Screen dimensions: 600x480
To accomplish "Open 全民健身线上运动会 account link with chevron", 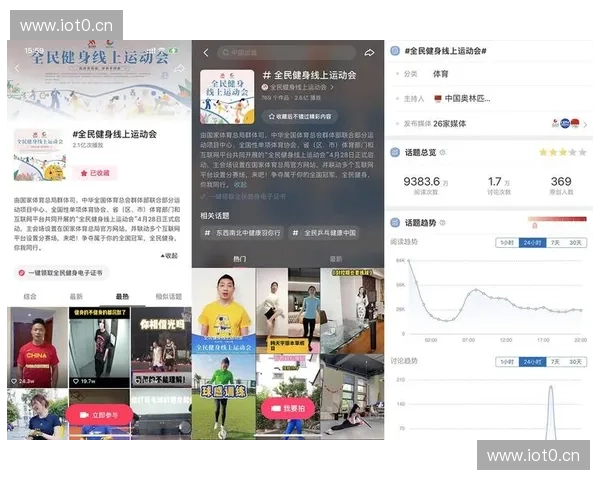I will click(298, 87).
